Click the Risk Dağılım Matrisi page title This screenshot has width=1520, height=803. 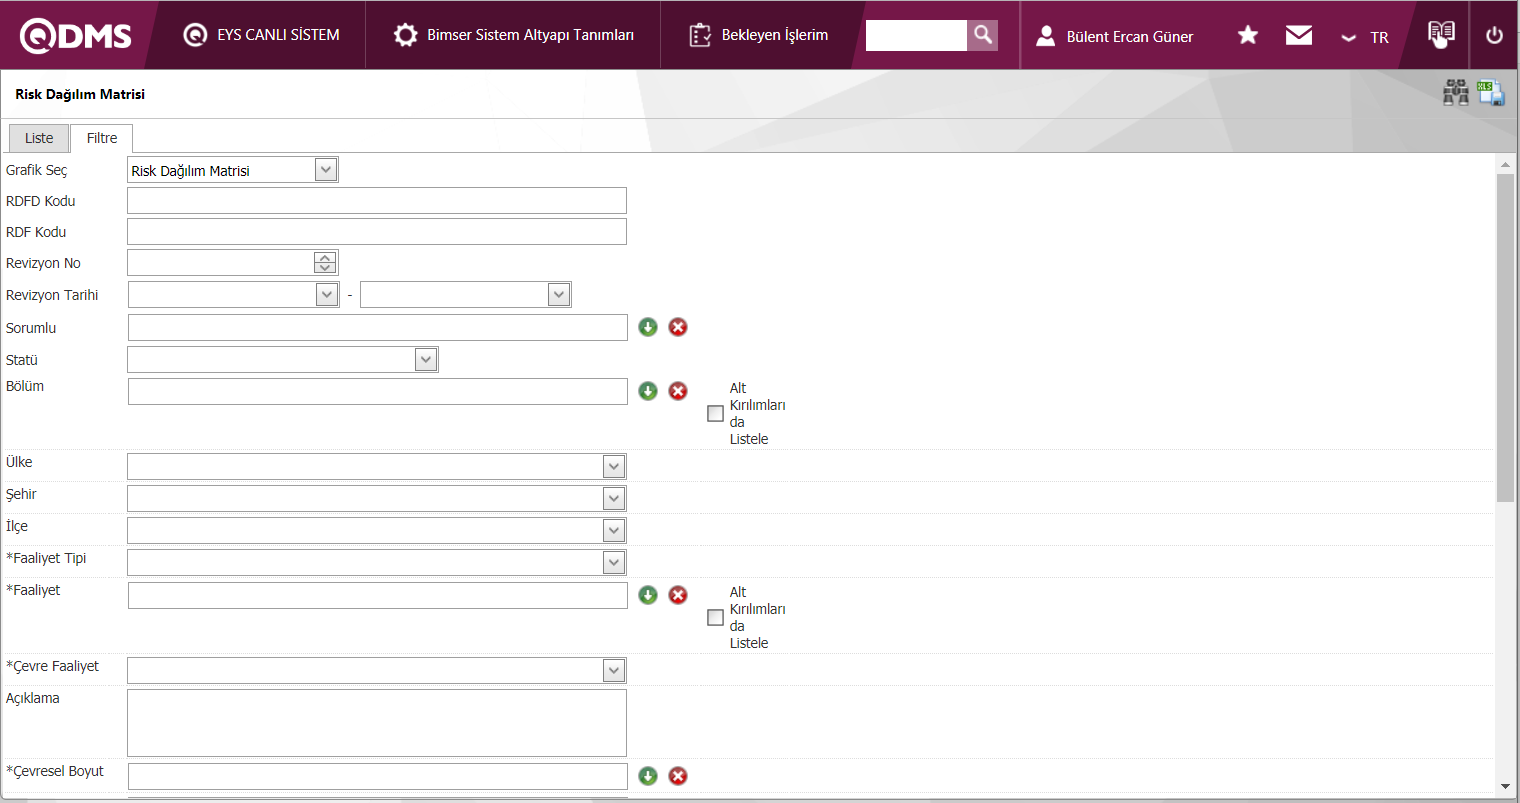(x=80, y=94)
